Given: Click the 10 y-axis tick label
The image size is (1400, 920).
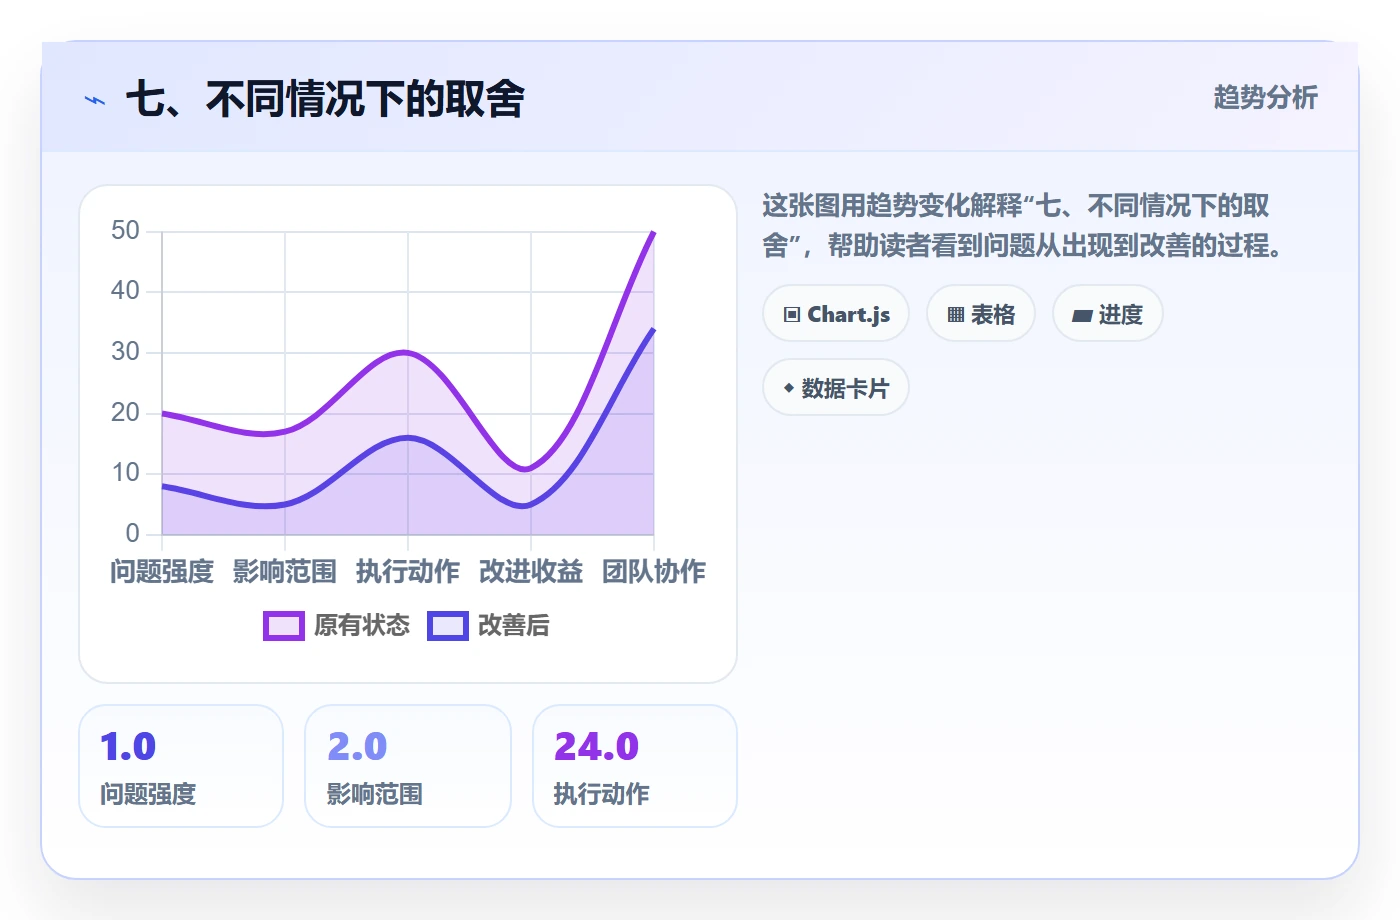Looking at the screenshot, I should 126,473.
